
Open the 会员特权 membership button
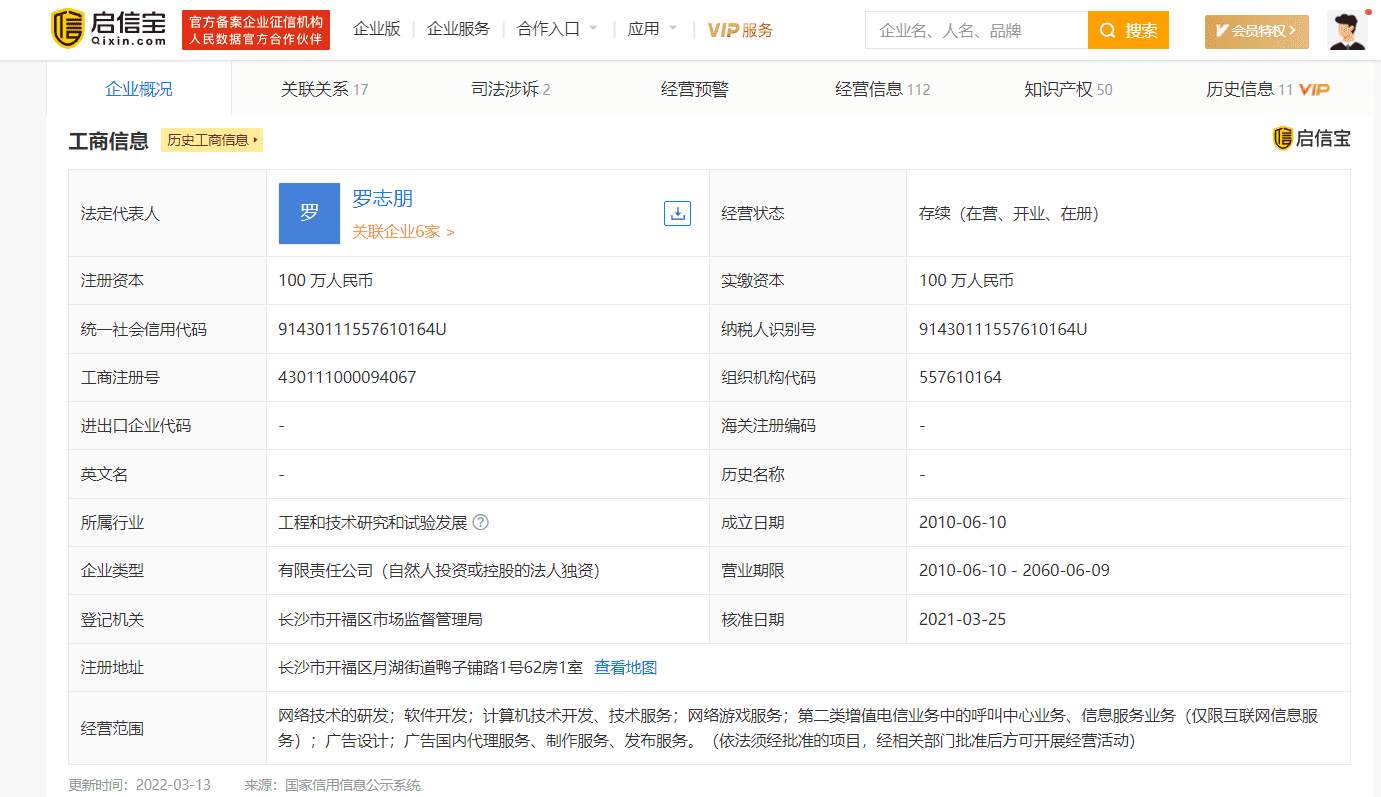click(1256, 31)
